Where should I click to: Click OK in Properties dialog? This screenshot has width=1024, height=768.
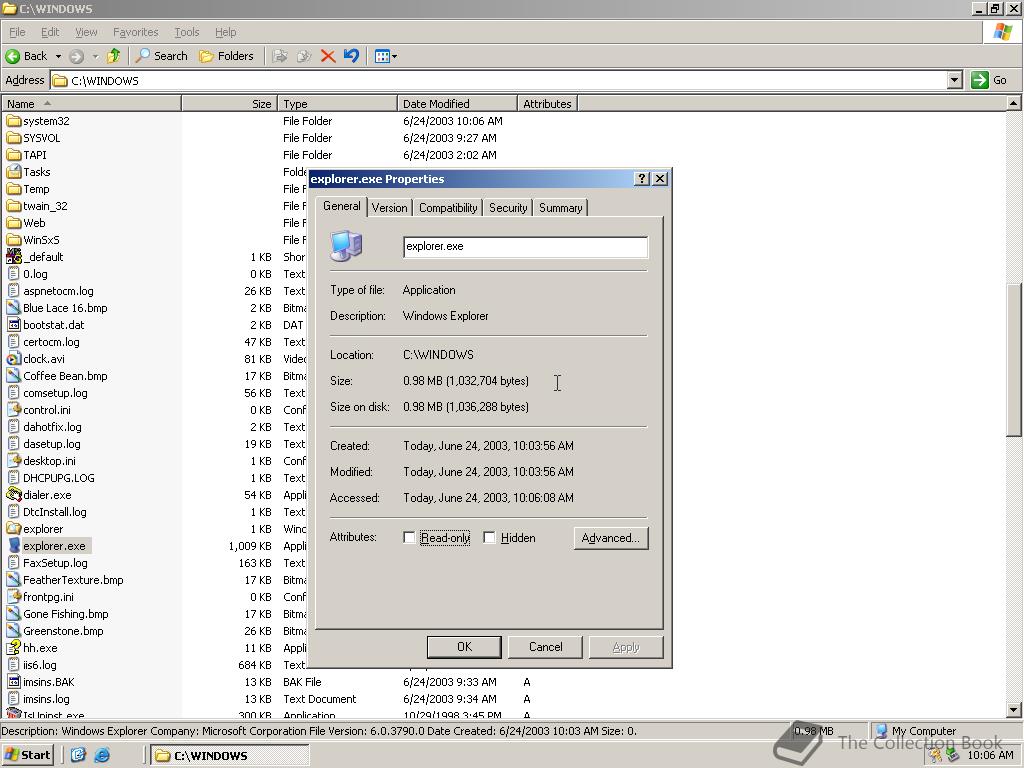(x=464, y=647)
